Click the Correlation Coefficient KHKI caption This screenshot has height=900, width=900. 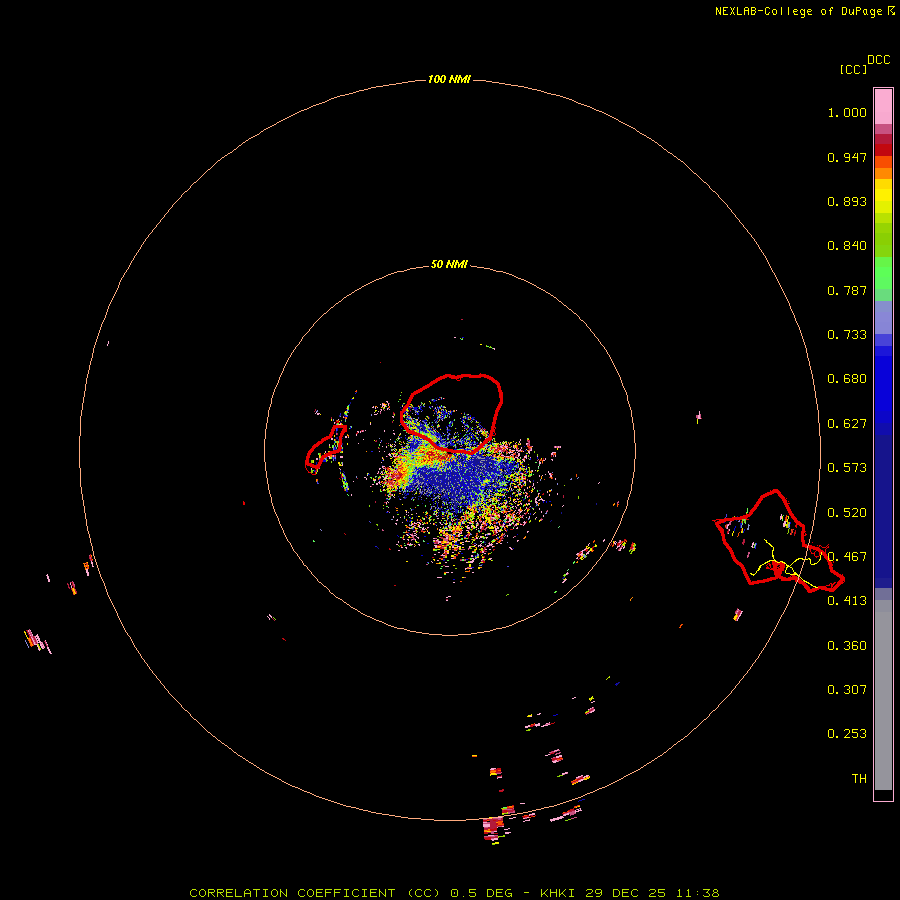(x=454, y=893)
